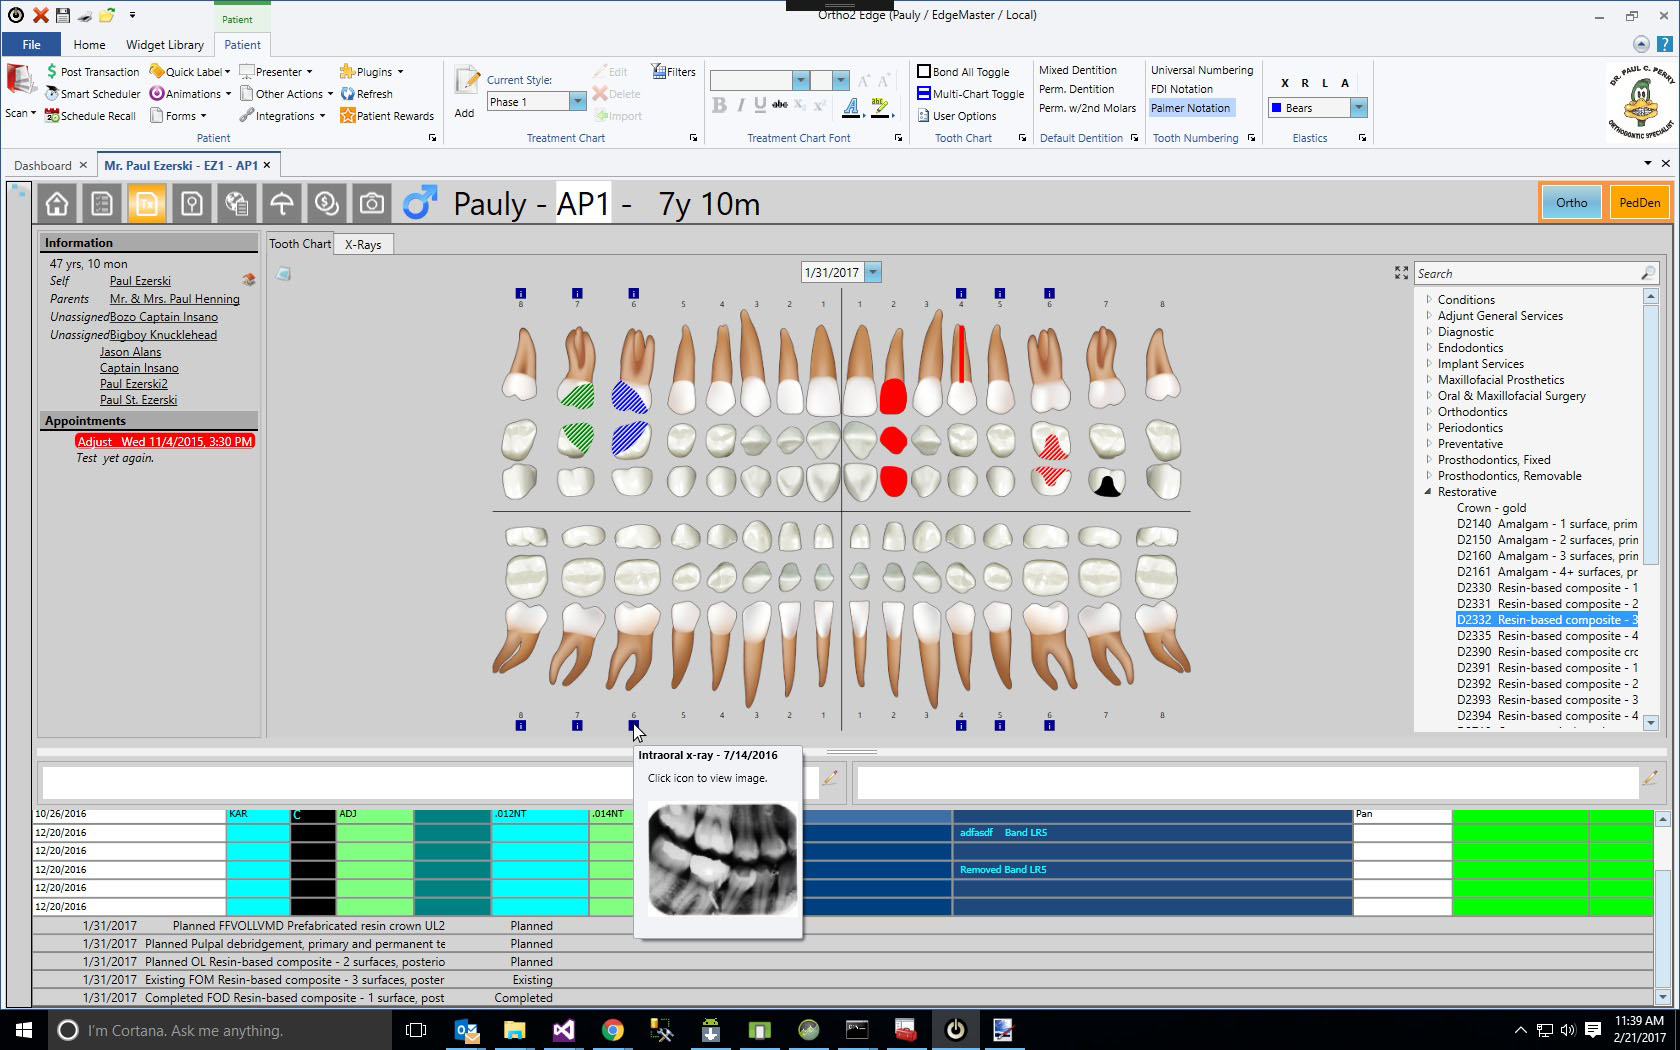Open the File menu
1680x1050 pixels.
click(x=31, y=44)
